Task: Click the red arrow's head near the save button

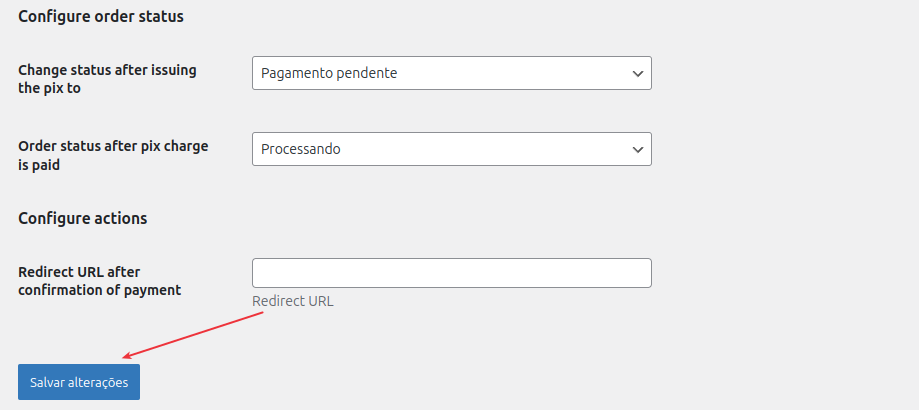Action: 125,356
